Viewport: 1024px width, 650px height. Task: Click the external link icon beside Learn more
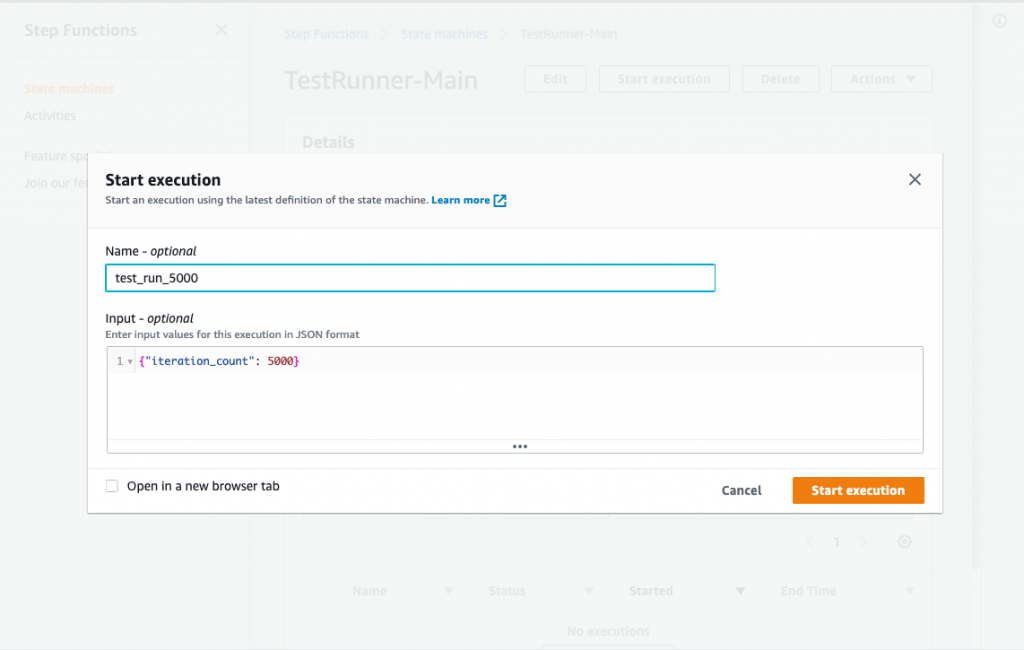tap(499, 200)
